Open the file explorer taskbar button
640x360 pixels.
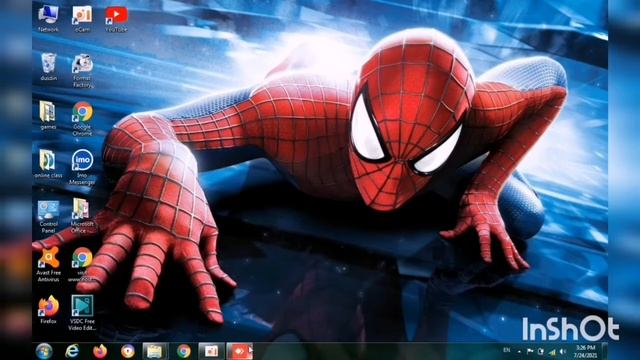coord(155,351)
